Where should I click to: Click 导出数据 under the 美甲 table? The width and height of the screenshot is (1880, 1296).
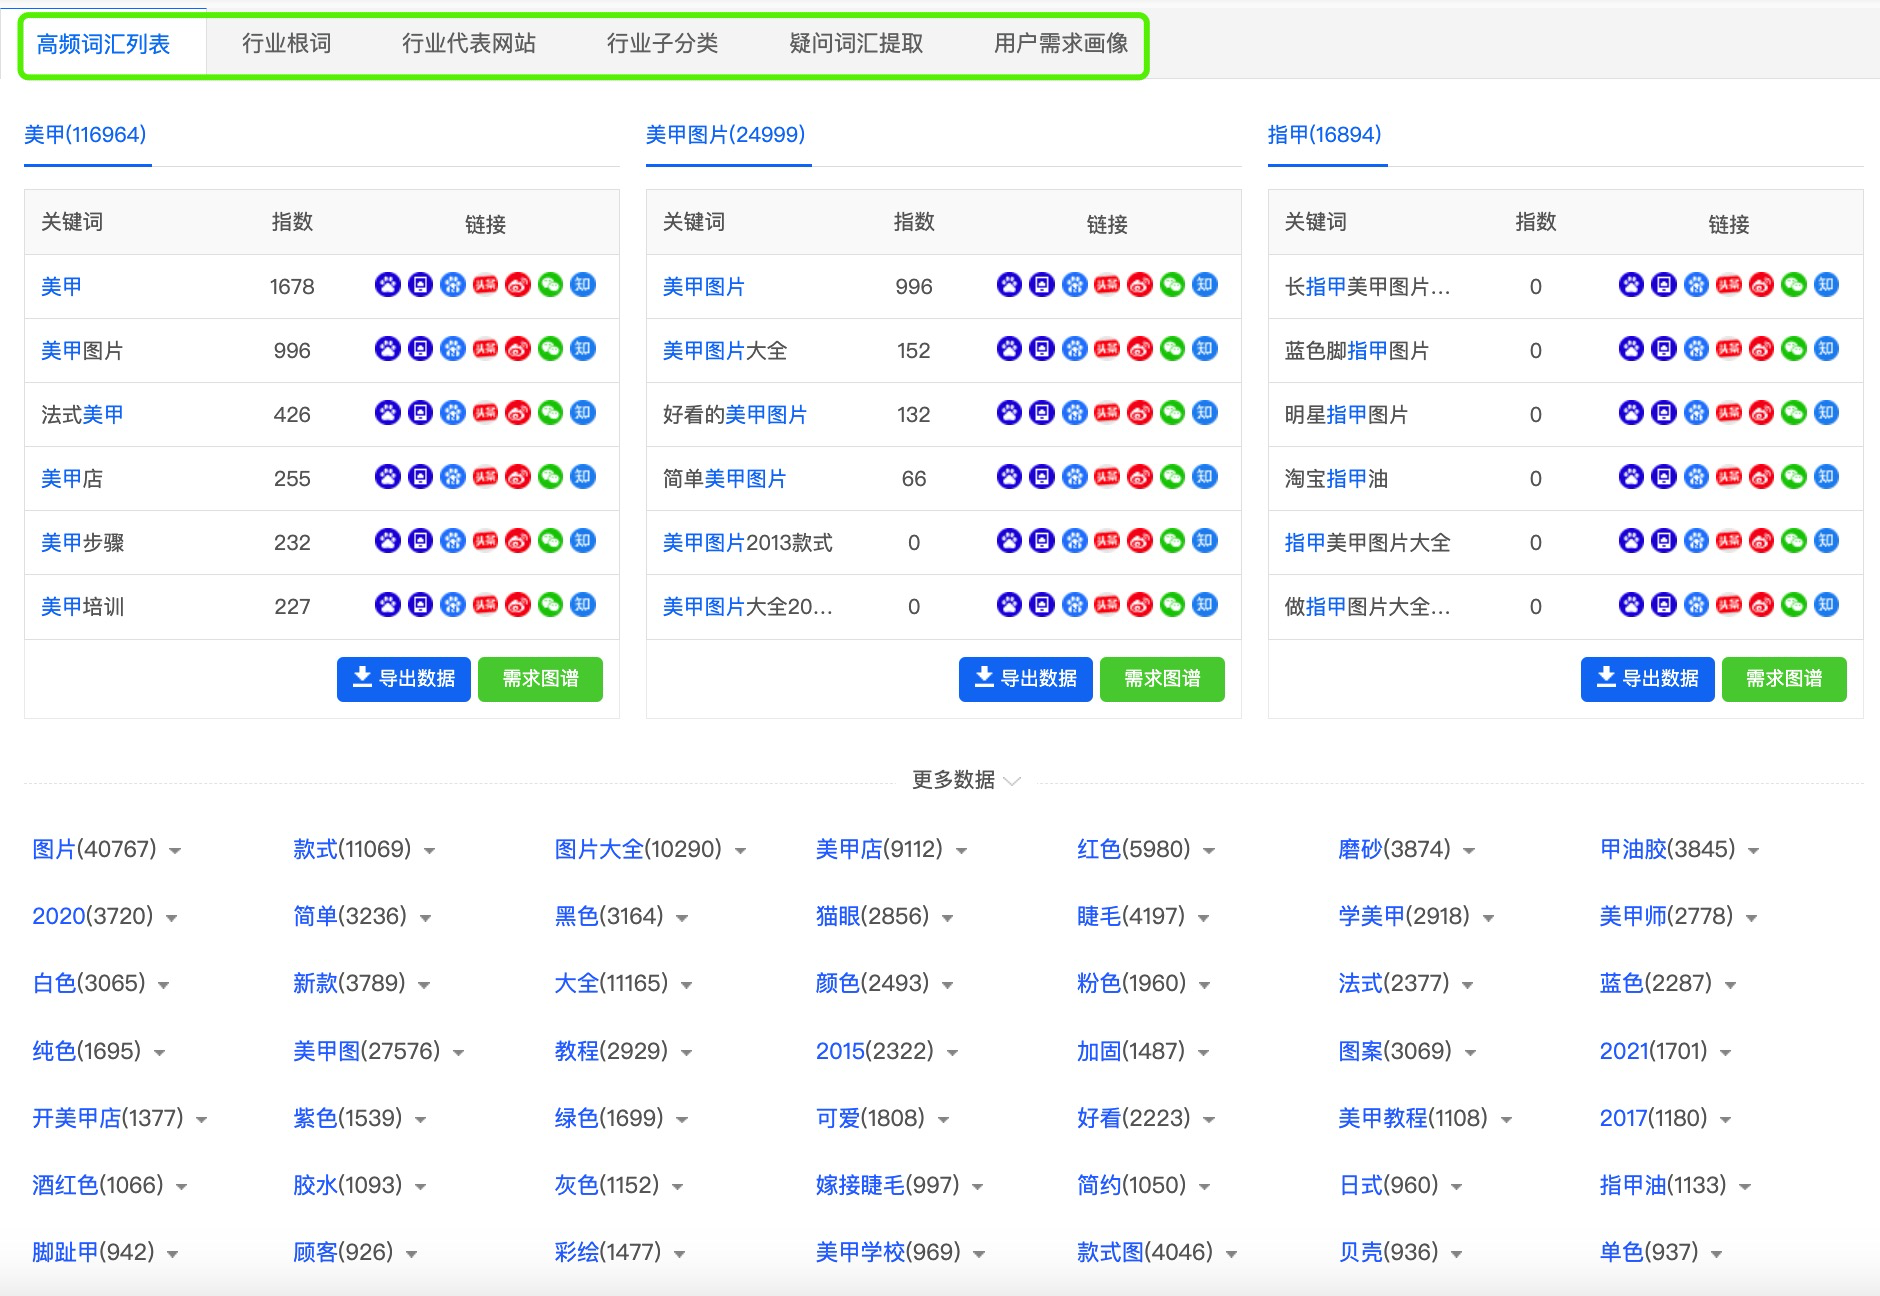[x=404, y=679]
